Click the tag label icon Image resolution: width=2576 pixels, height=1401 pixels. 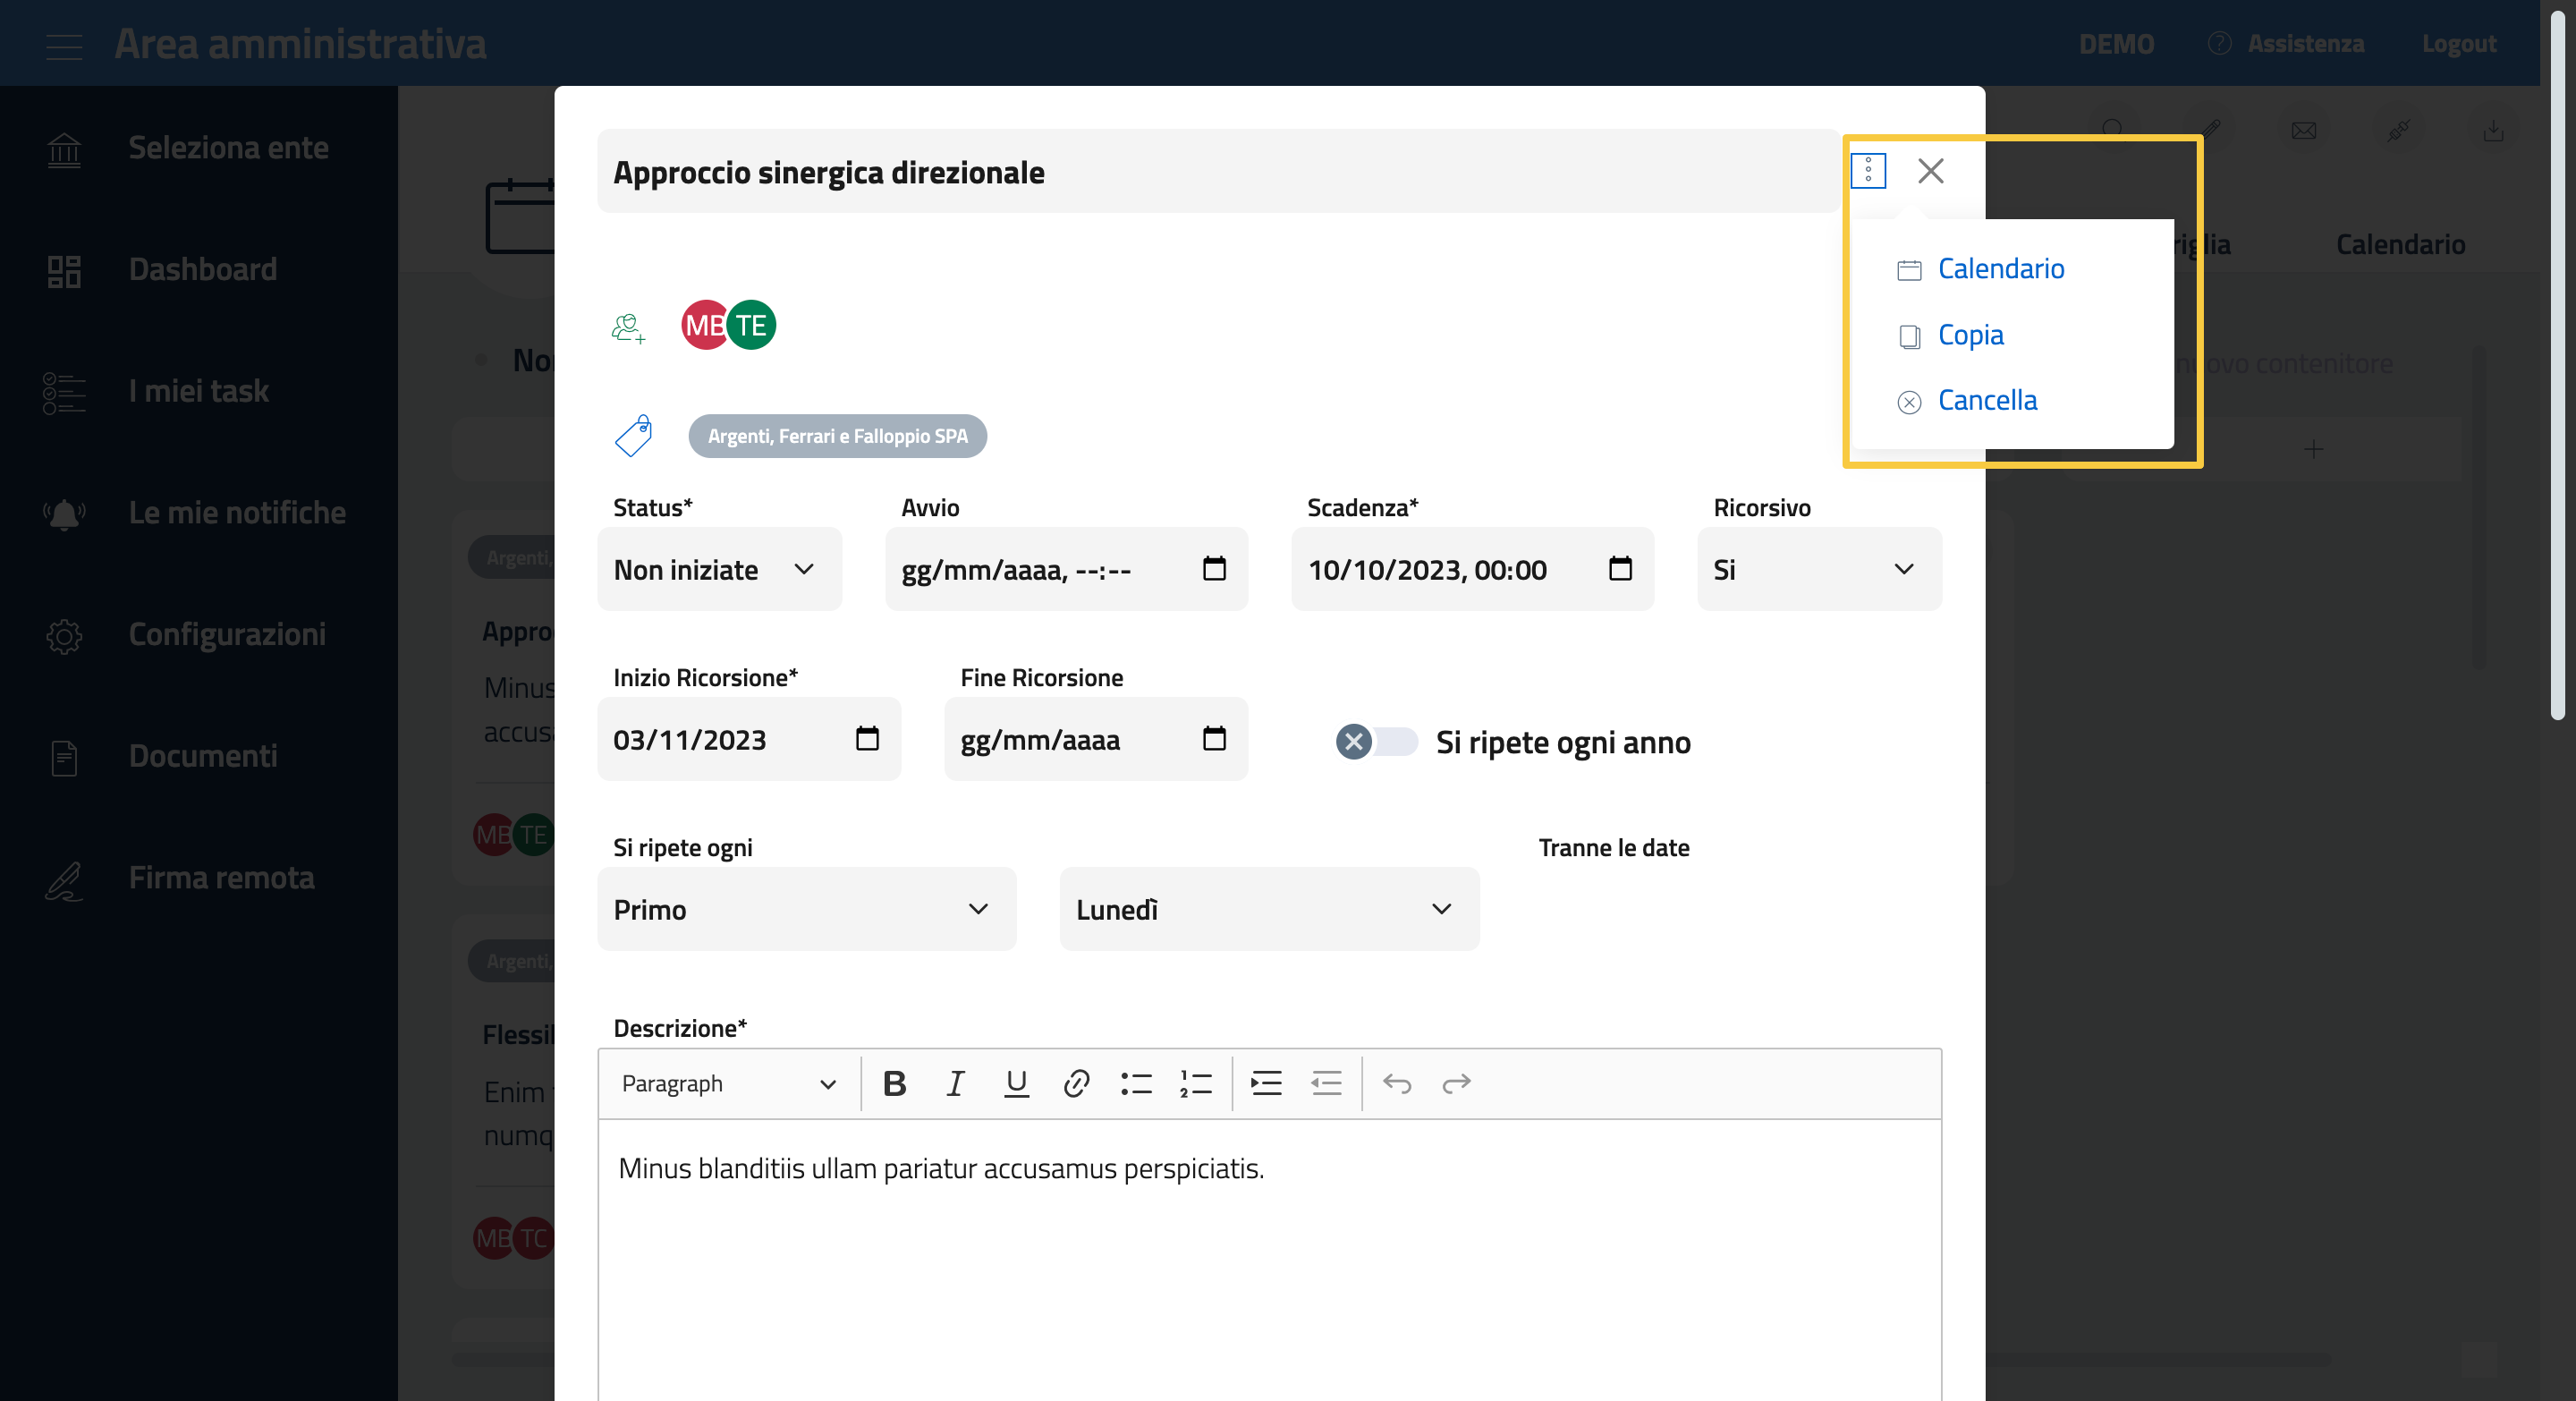coord(633,436)
